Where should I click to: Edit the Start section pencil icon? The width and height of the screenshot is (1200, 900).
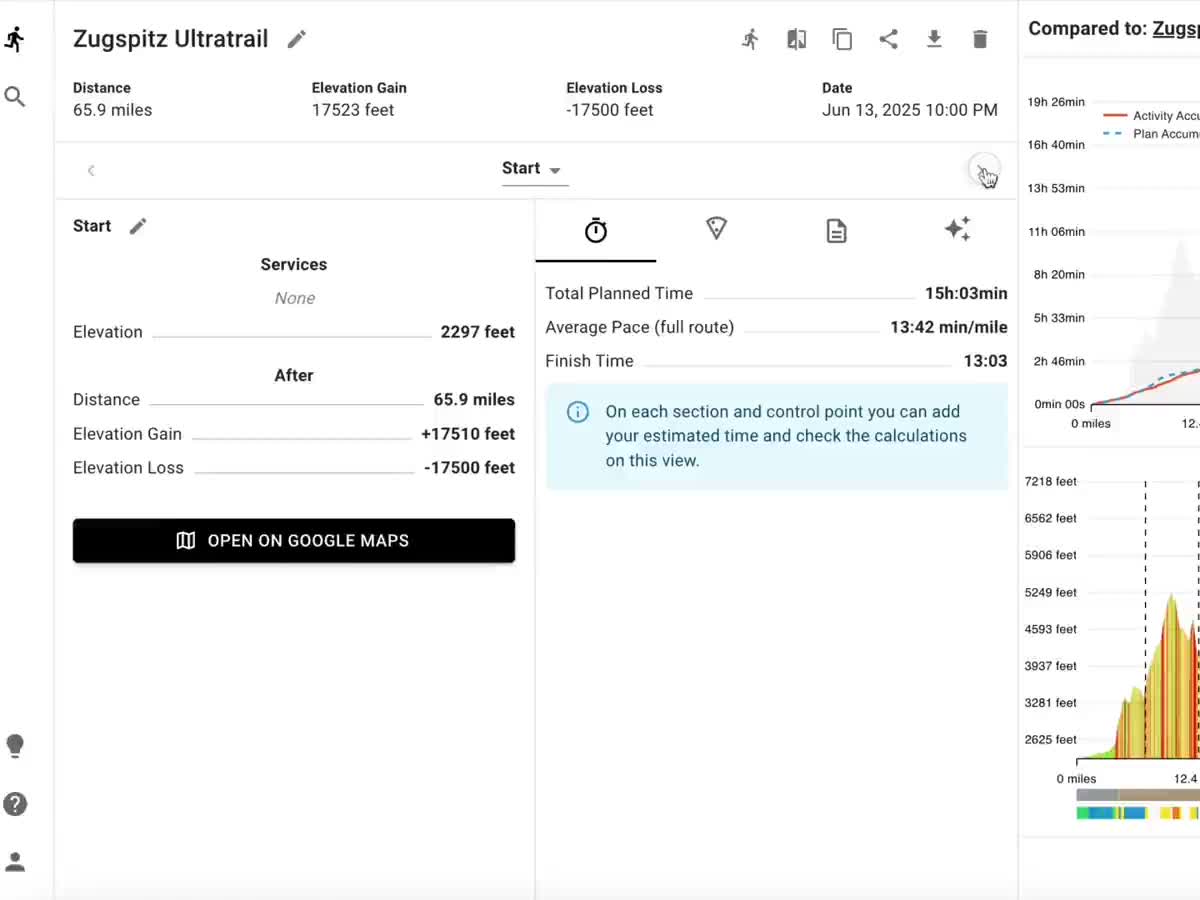point(138,226)
